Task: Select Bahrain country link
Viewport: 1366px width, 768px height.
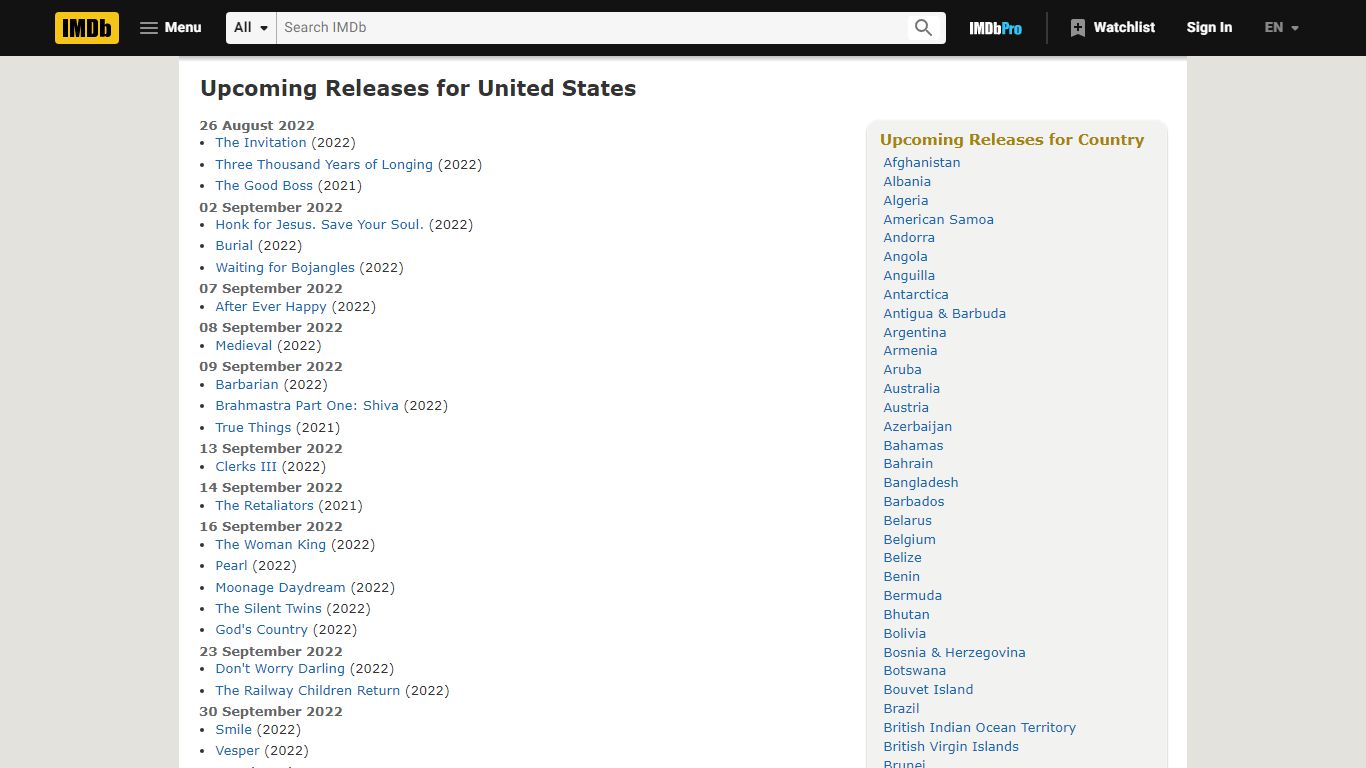Action: (x=908, y=464)
